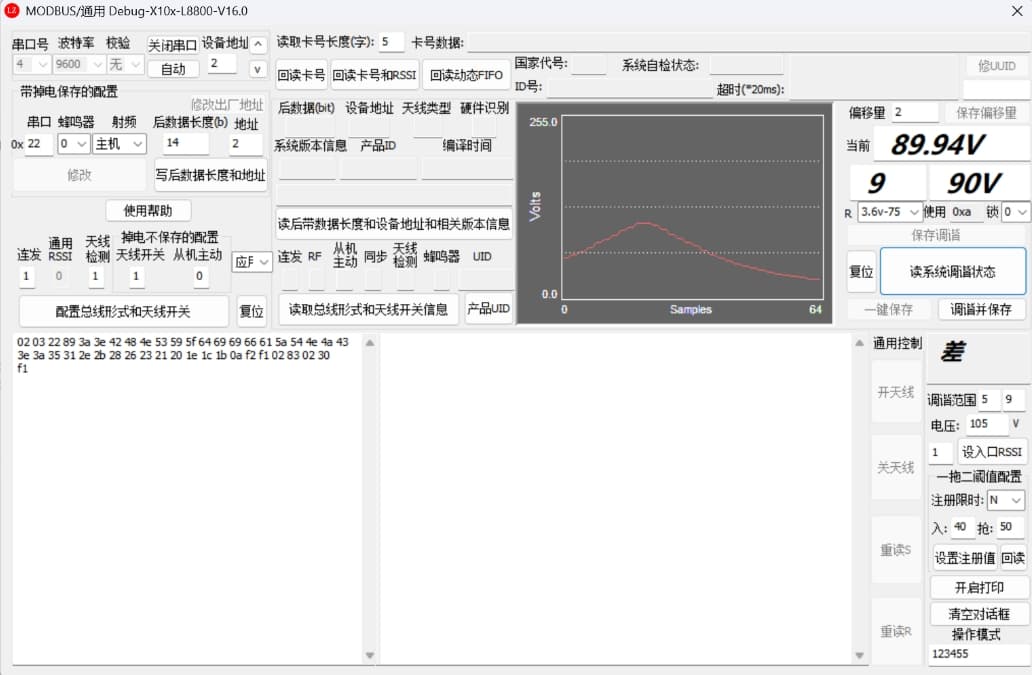Open the baud rate 9600 dropdown
The height and width of the screenshot is (675, 1032).
[79, 64]
